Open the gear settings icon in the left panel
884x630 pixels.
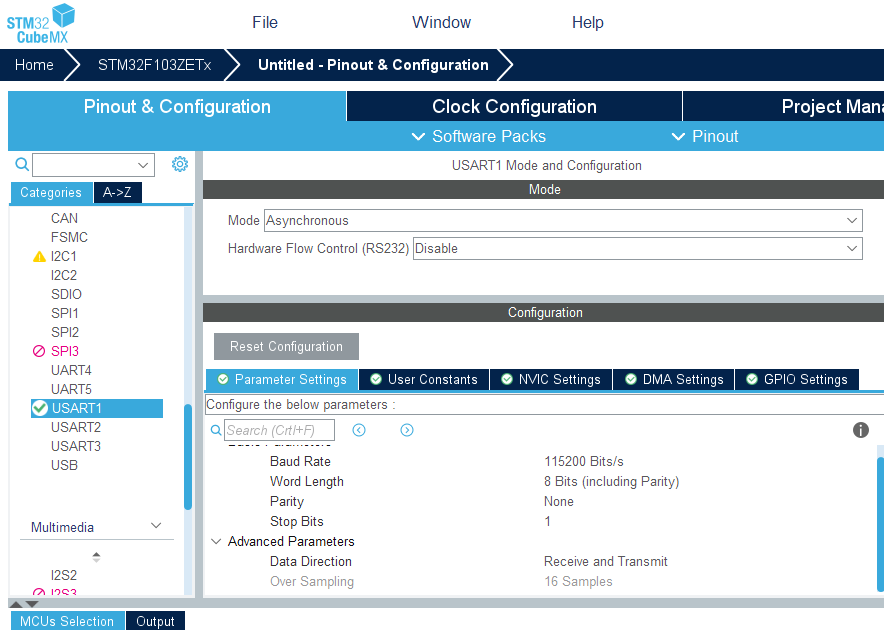180,164
